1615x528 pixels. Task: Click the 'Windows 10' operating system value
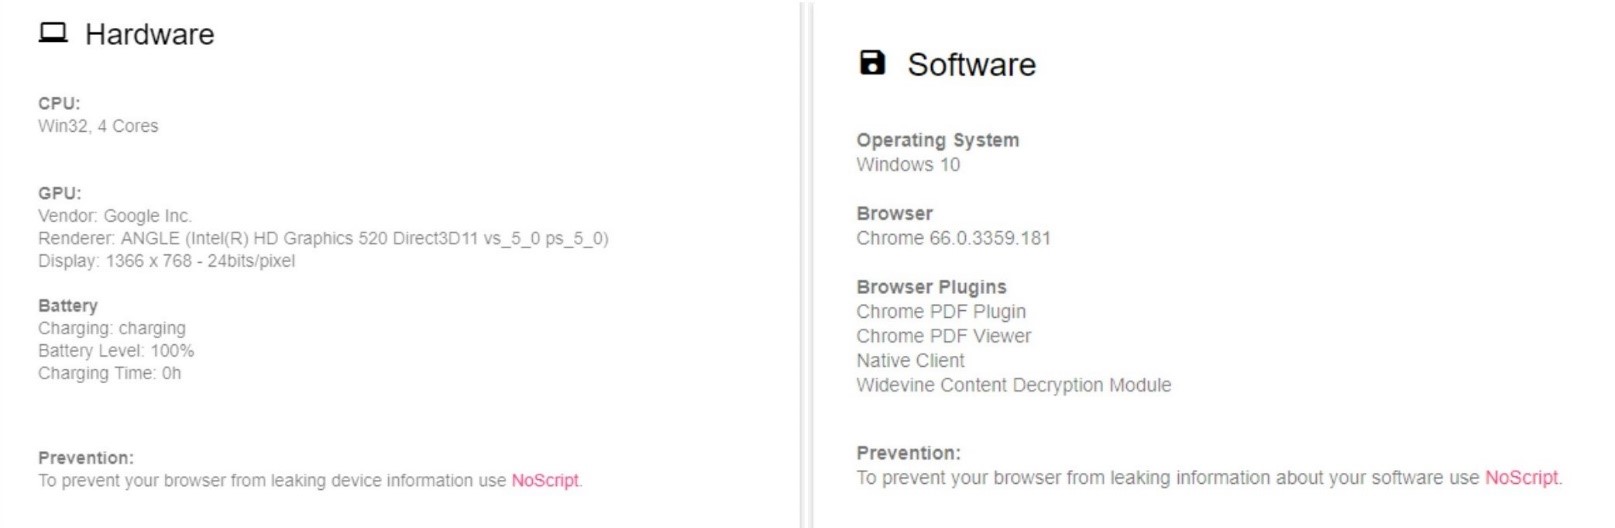pos(908,165)
